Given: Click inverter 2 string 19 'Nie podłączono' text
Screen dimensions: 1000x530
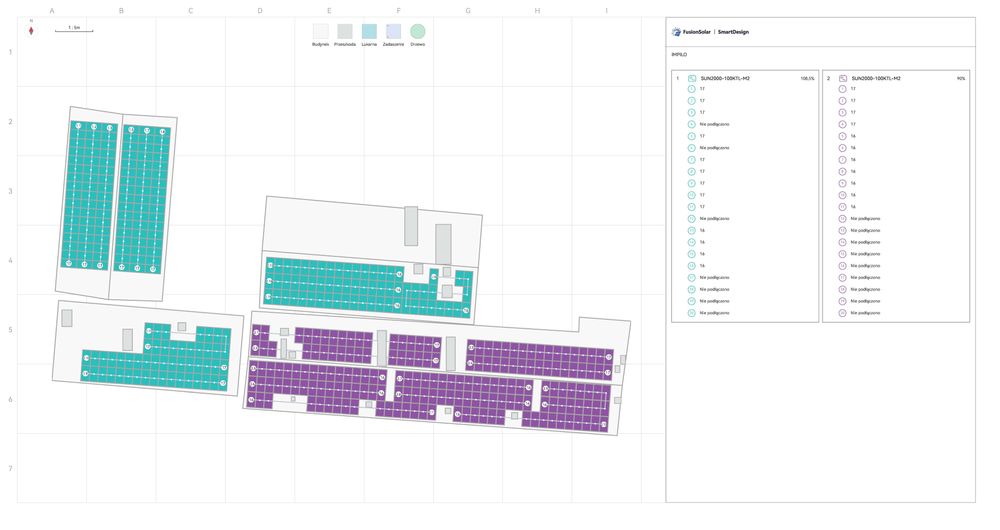Looking at the screenshot, I should point(865,302).
